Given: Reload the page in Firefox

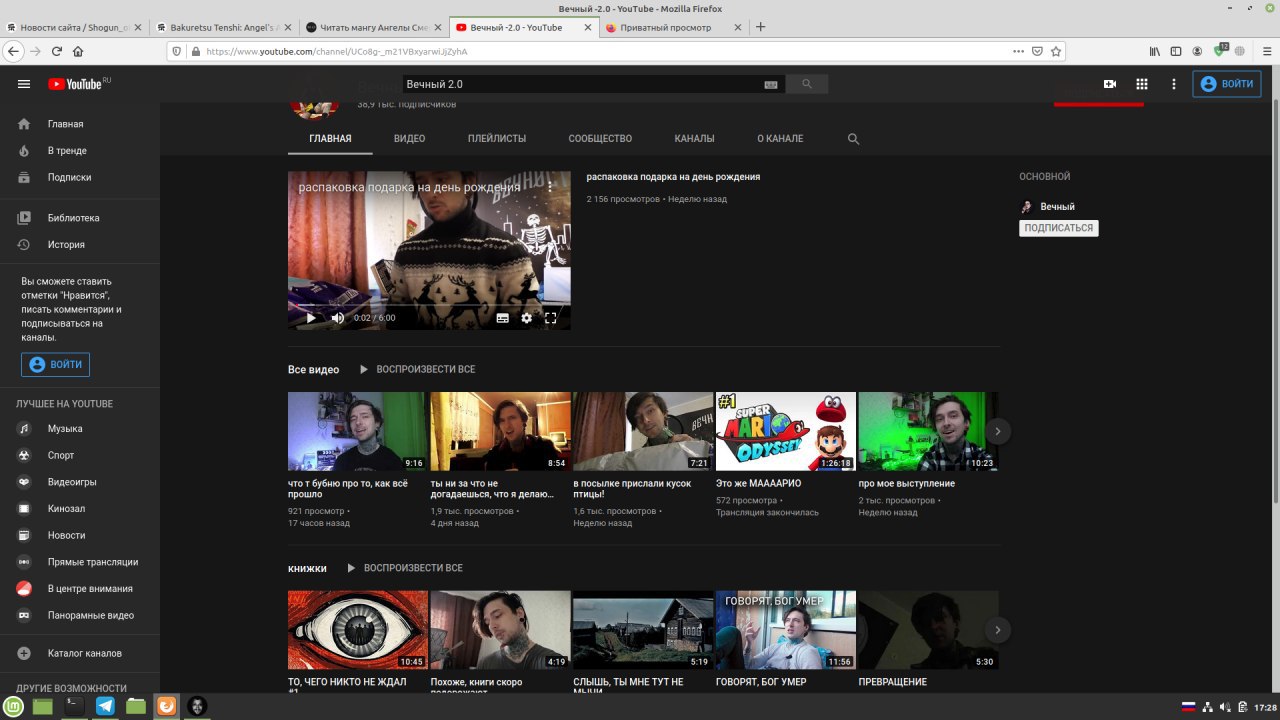Looking at the screenshot, I should (57, 51).
